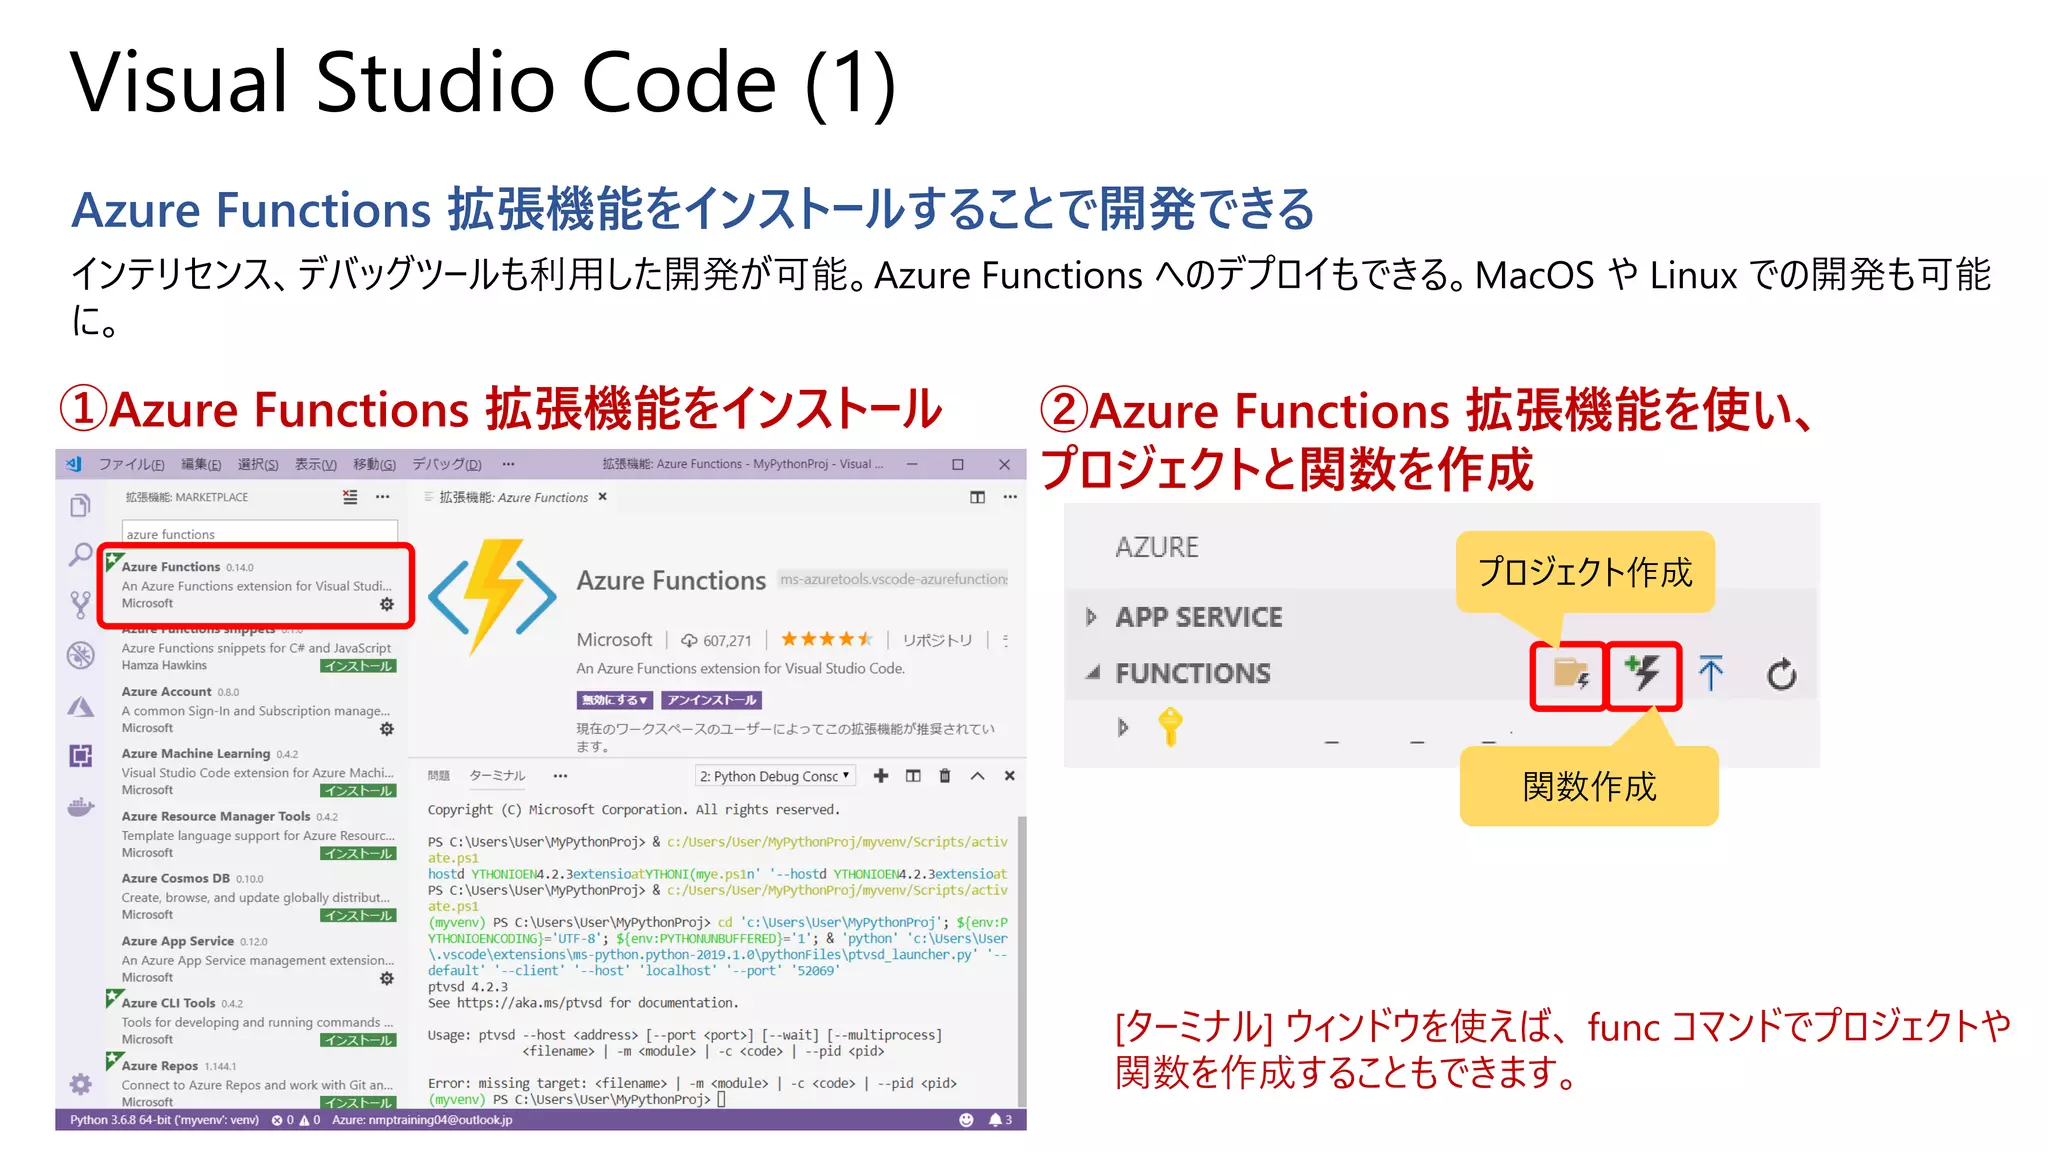Open the 表示(V) menu
The width and height of the screenshot is (2048, 1152).
tap(315, 464)
